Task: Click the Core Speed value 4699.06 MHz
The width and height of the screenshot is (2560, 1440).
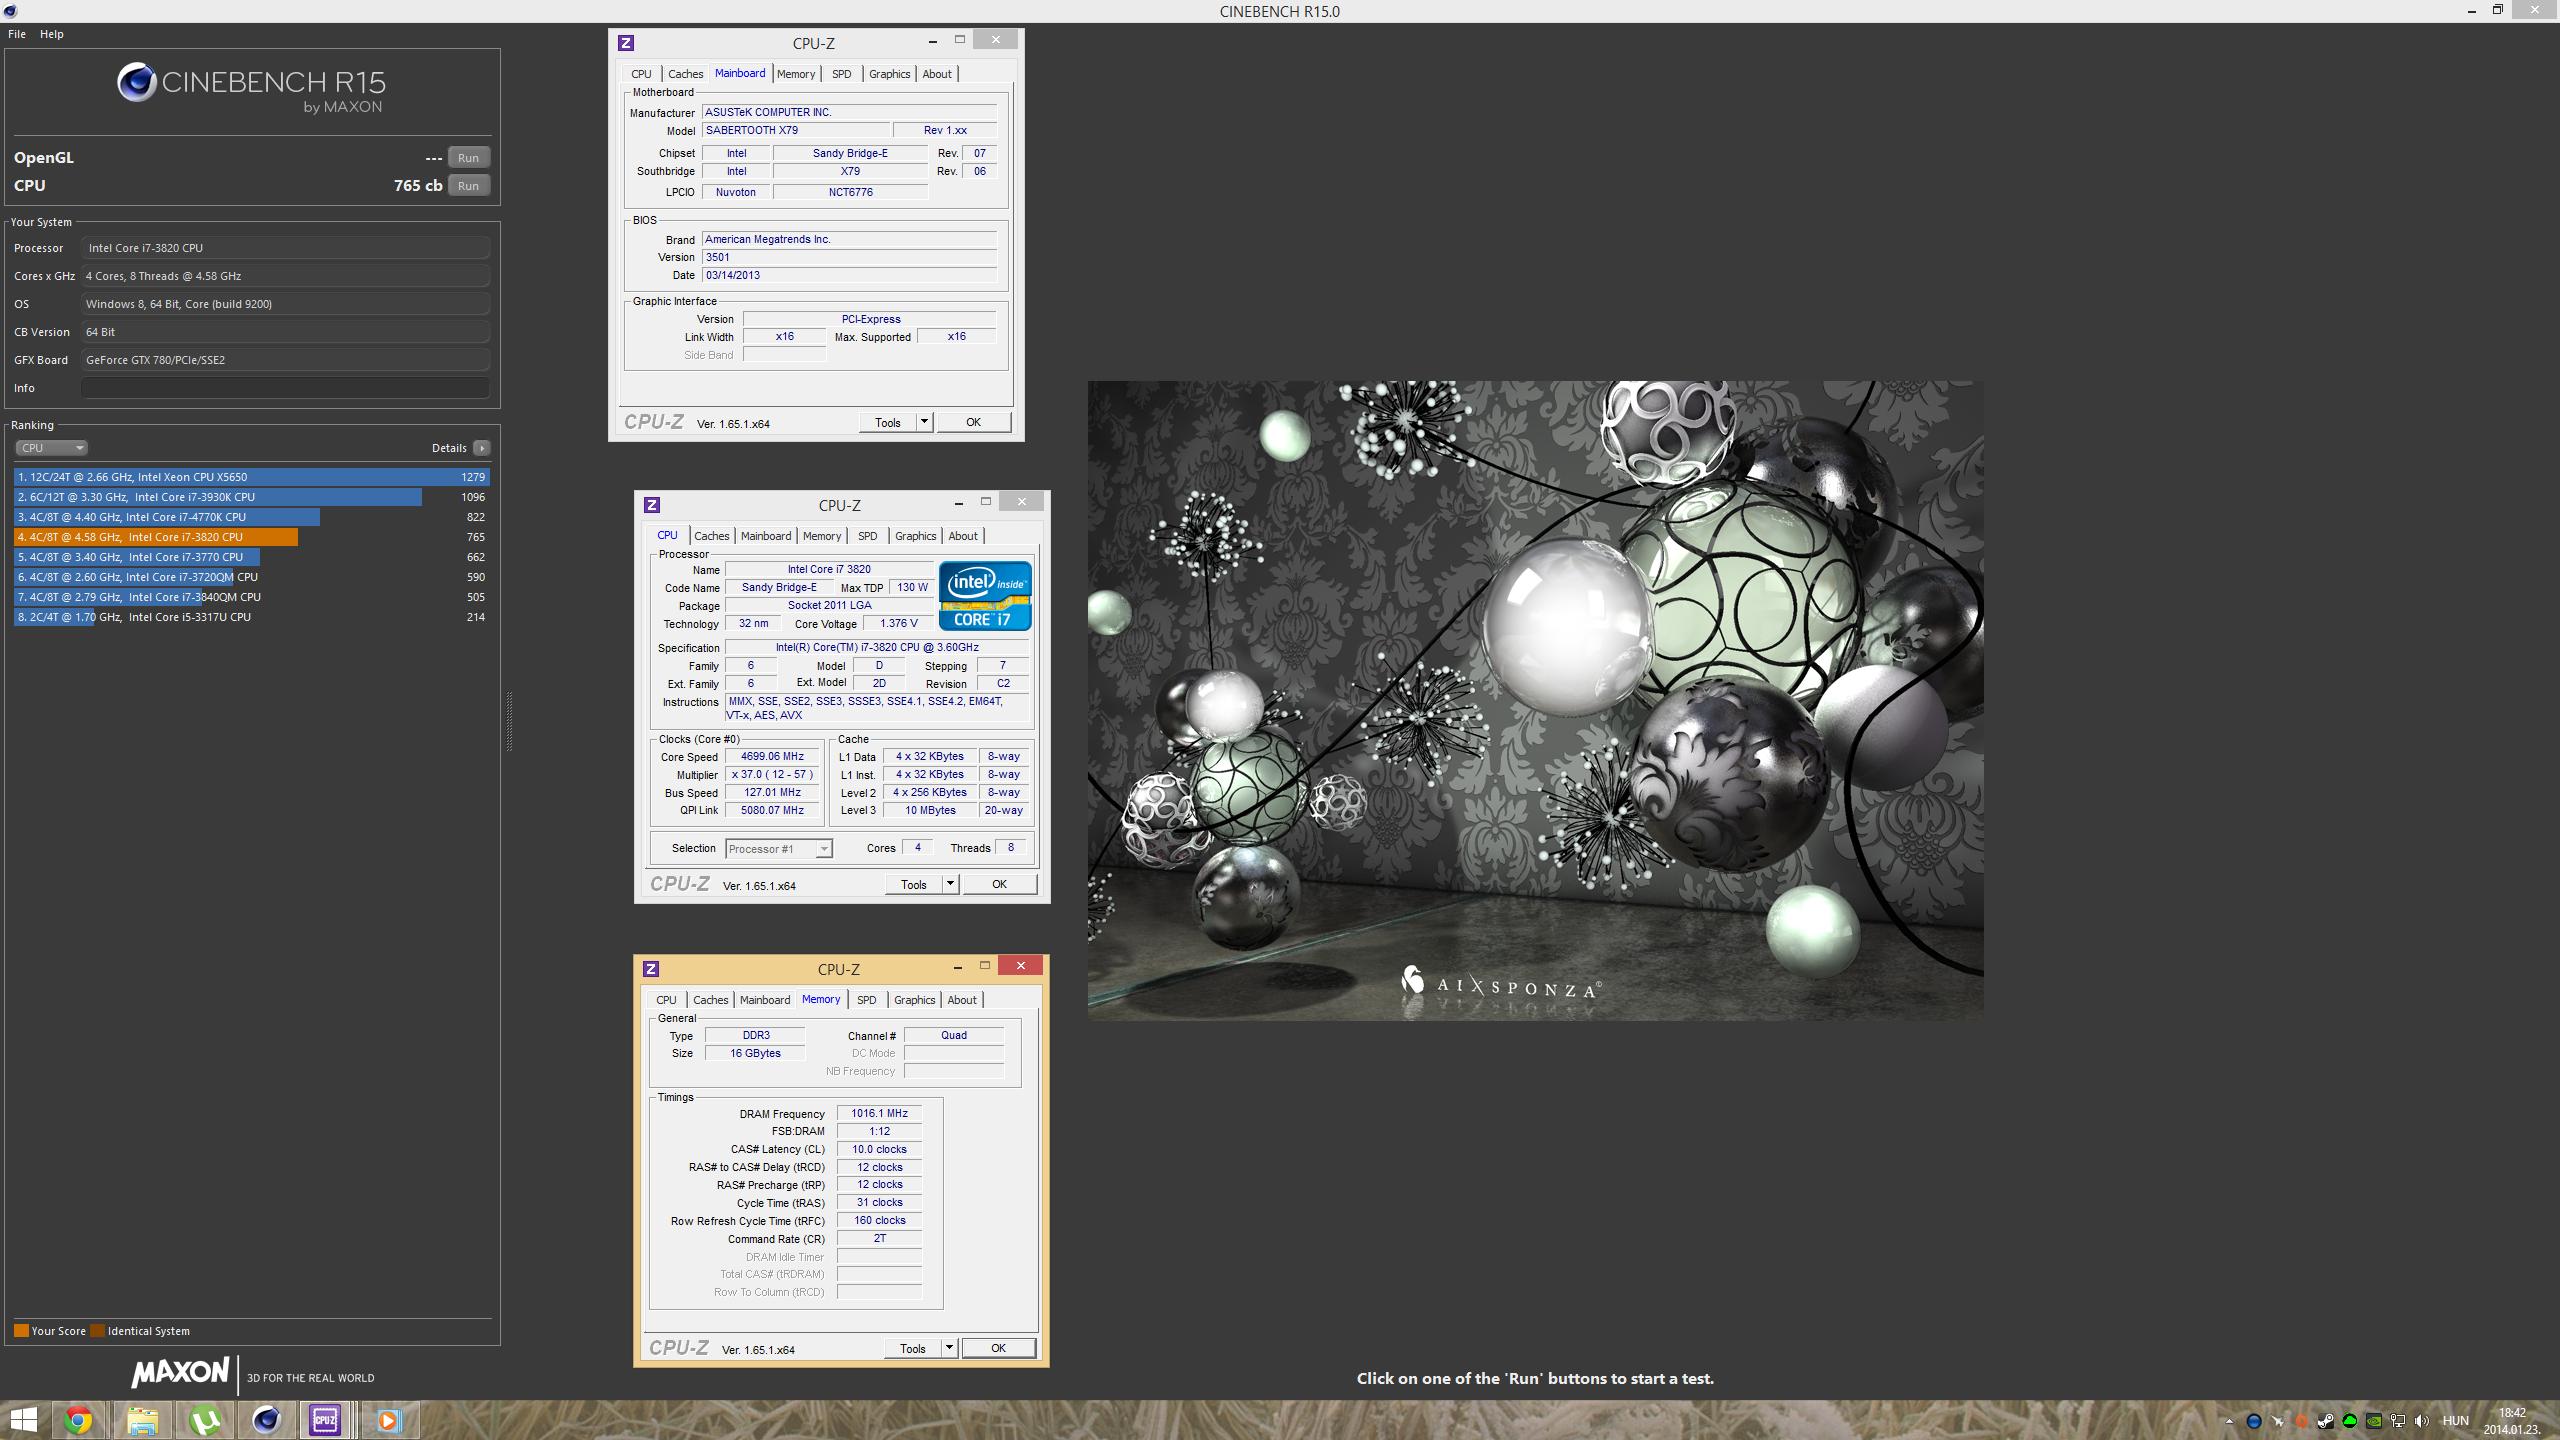Action: click(772, 757)
